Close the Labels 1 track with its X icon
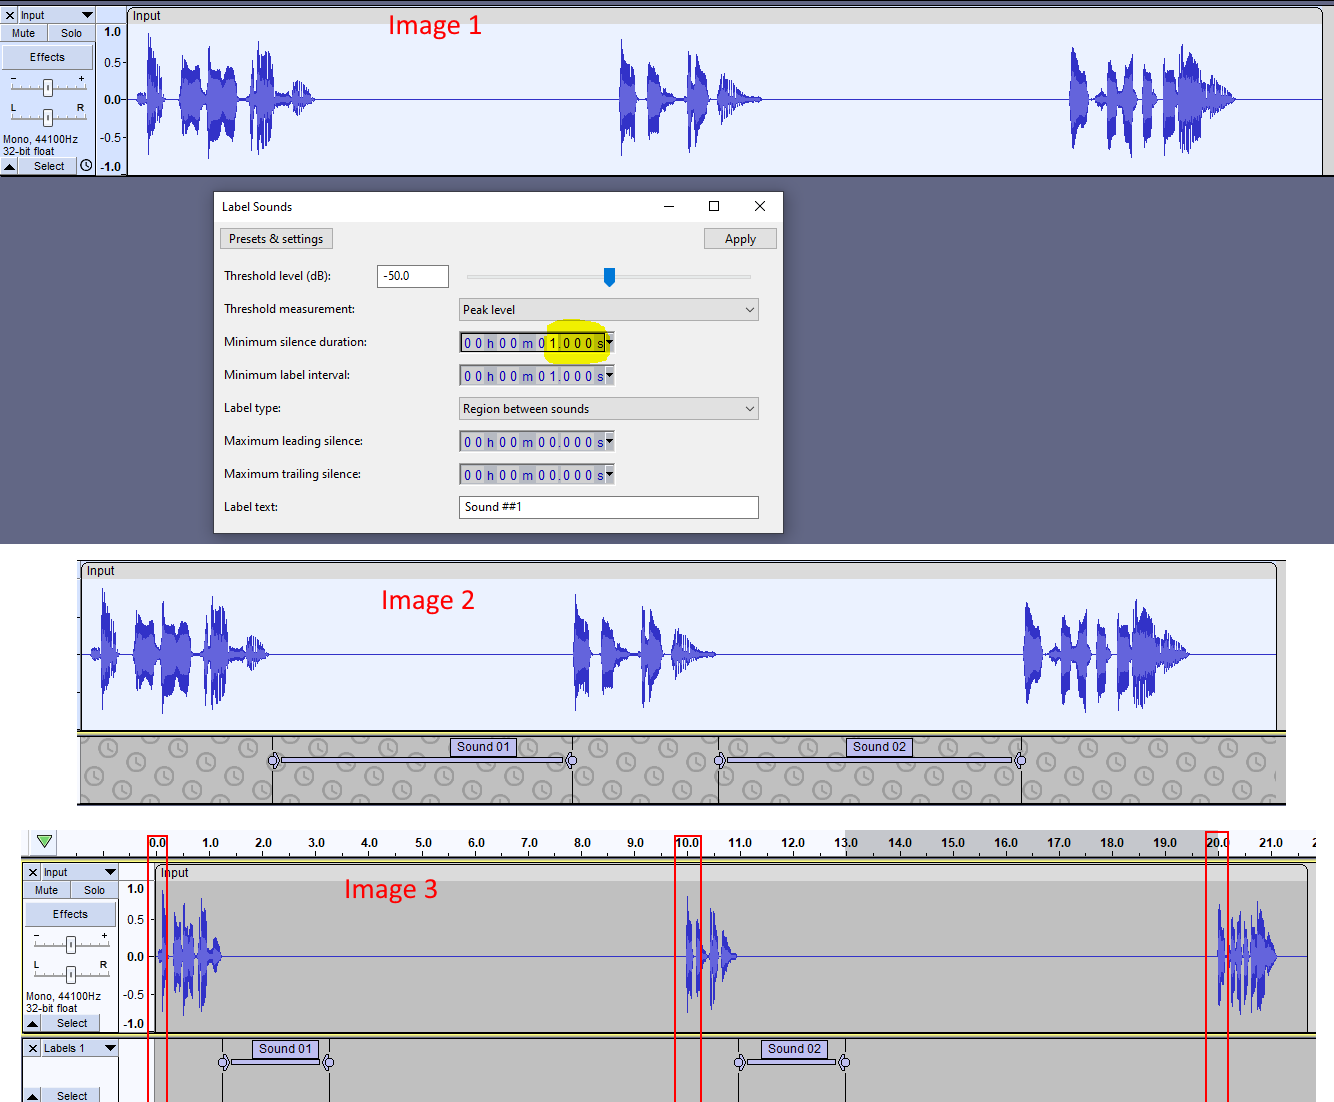 pyautogui.click(x=33, y=1047)
